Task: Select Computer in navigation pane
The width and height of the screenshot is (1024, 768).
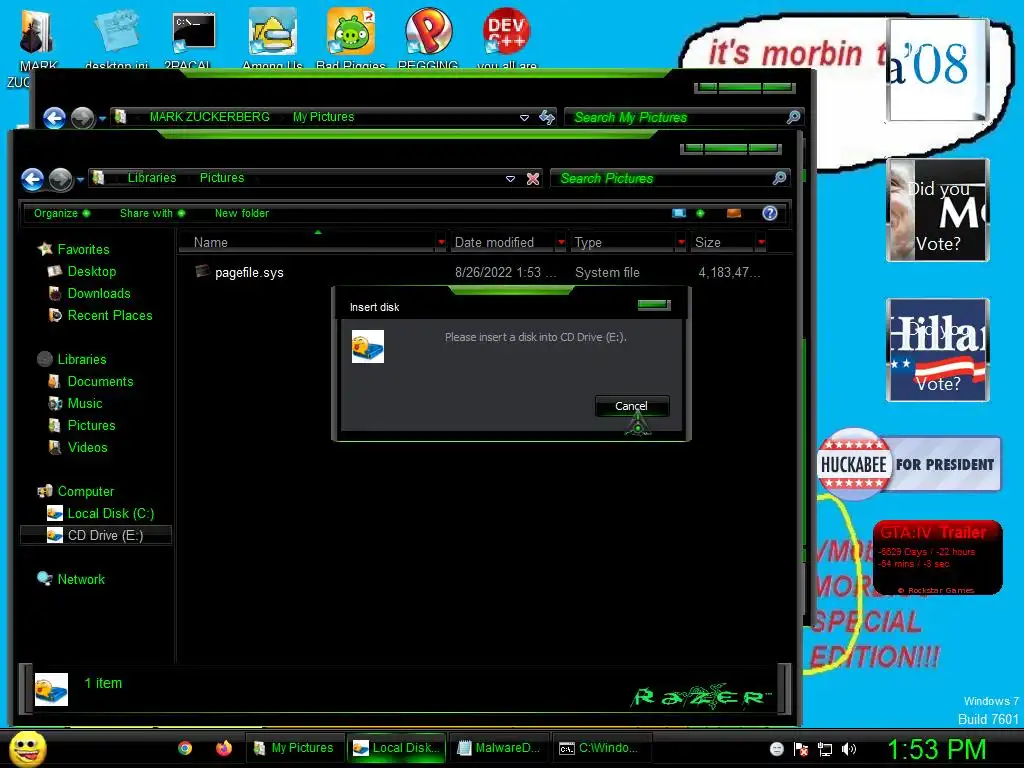Action: [86, 492]
